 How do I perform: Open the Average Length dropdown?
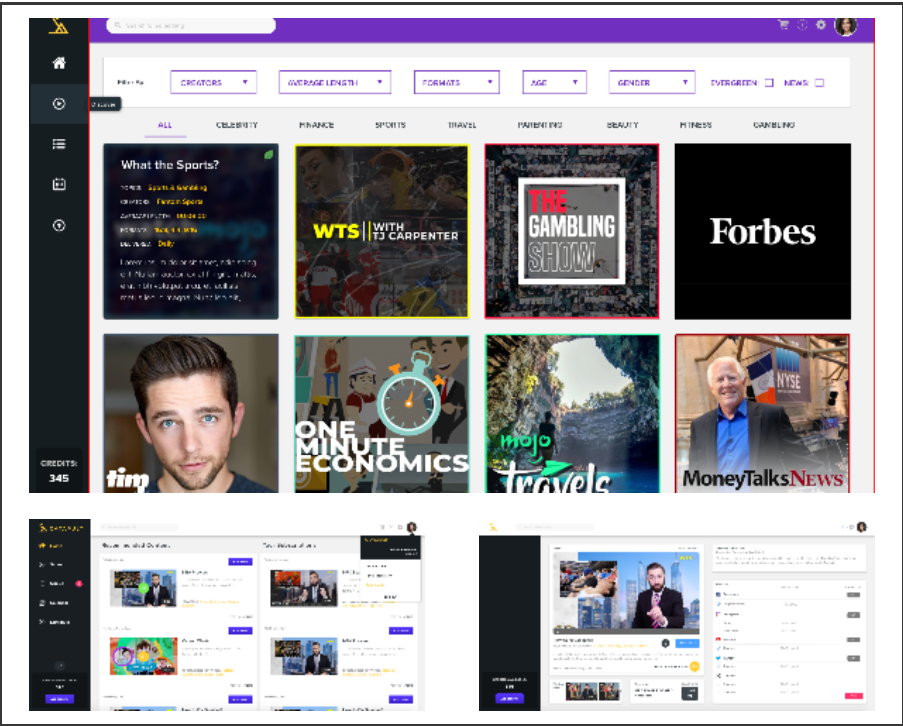pyautogui.click(x=333, y=82)
